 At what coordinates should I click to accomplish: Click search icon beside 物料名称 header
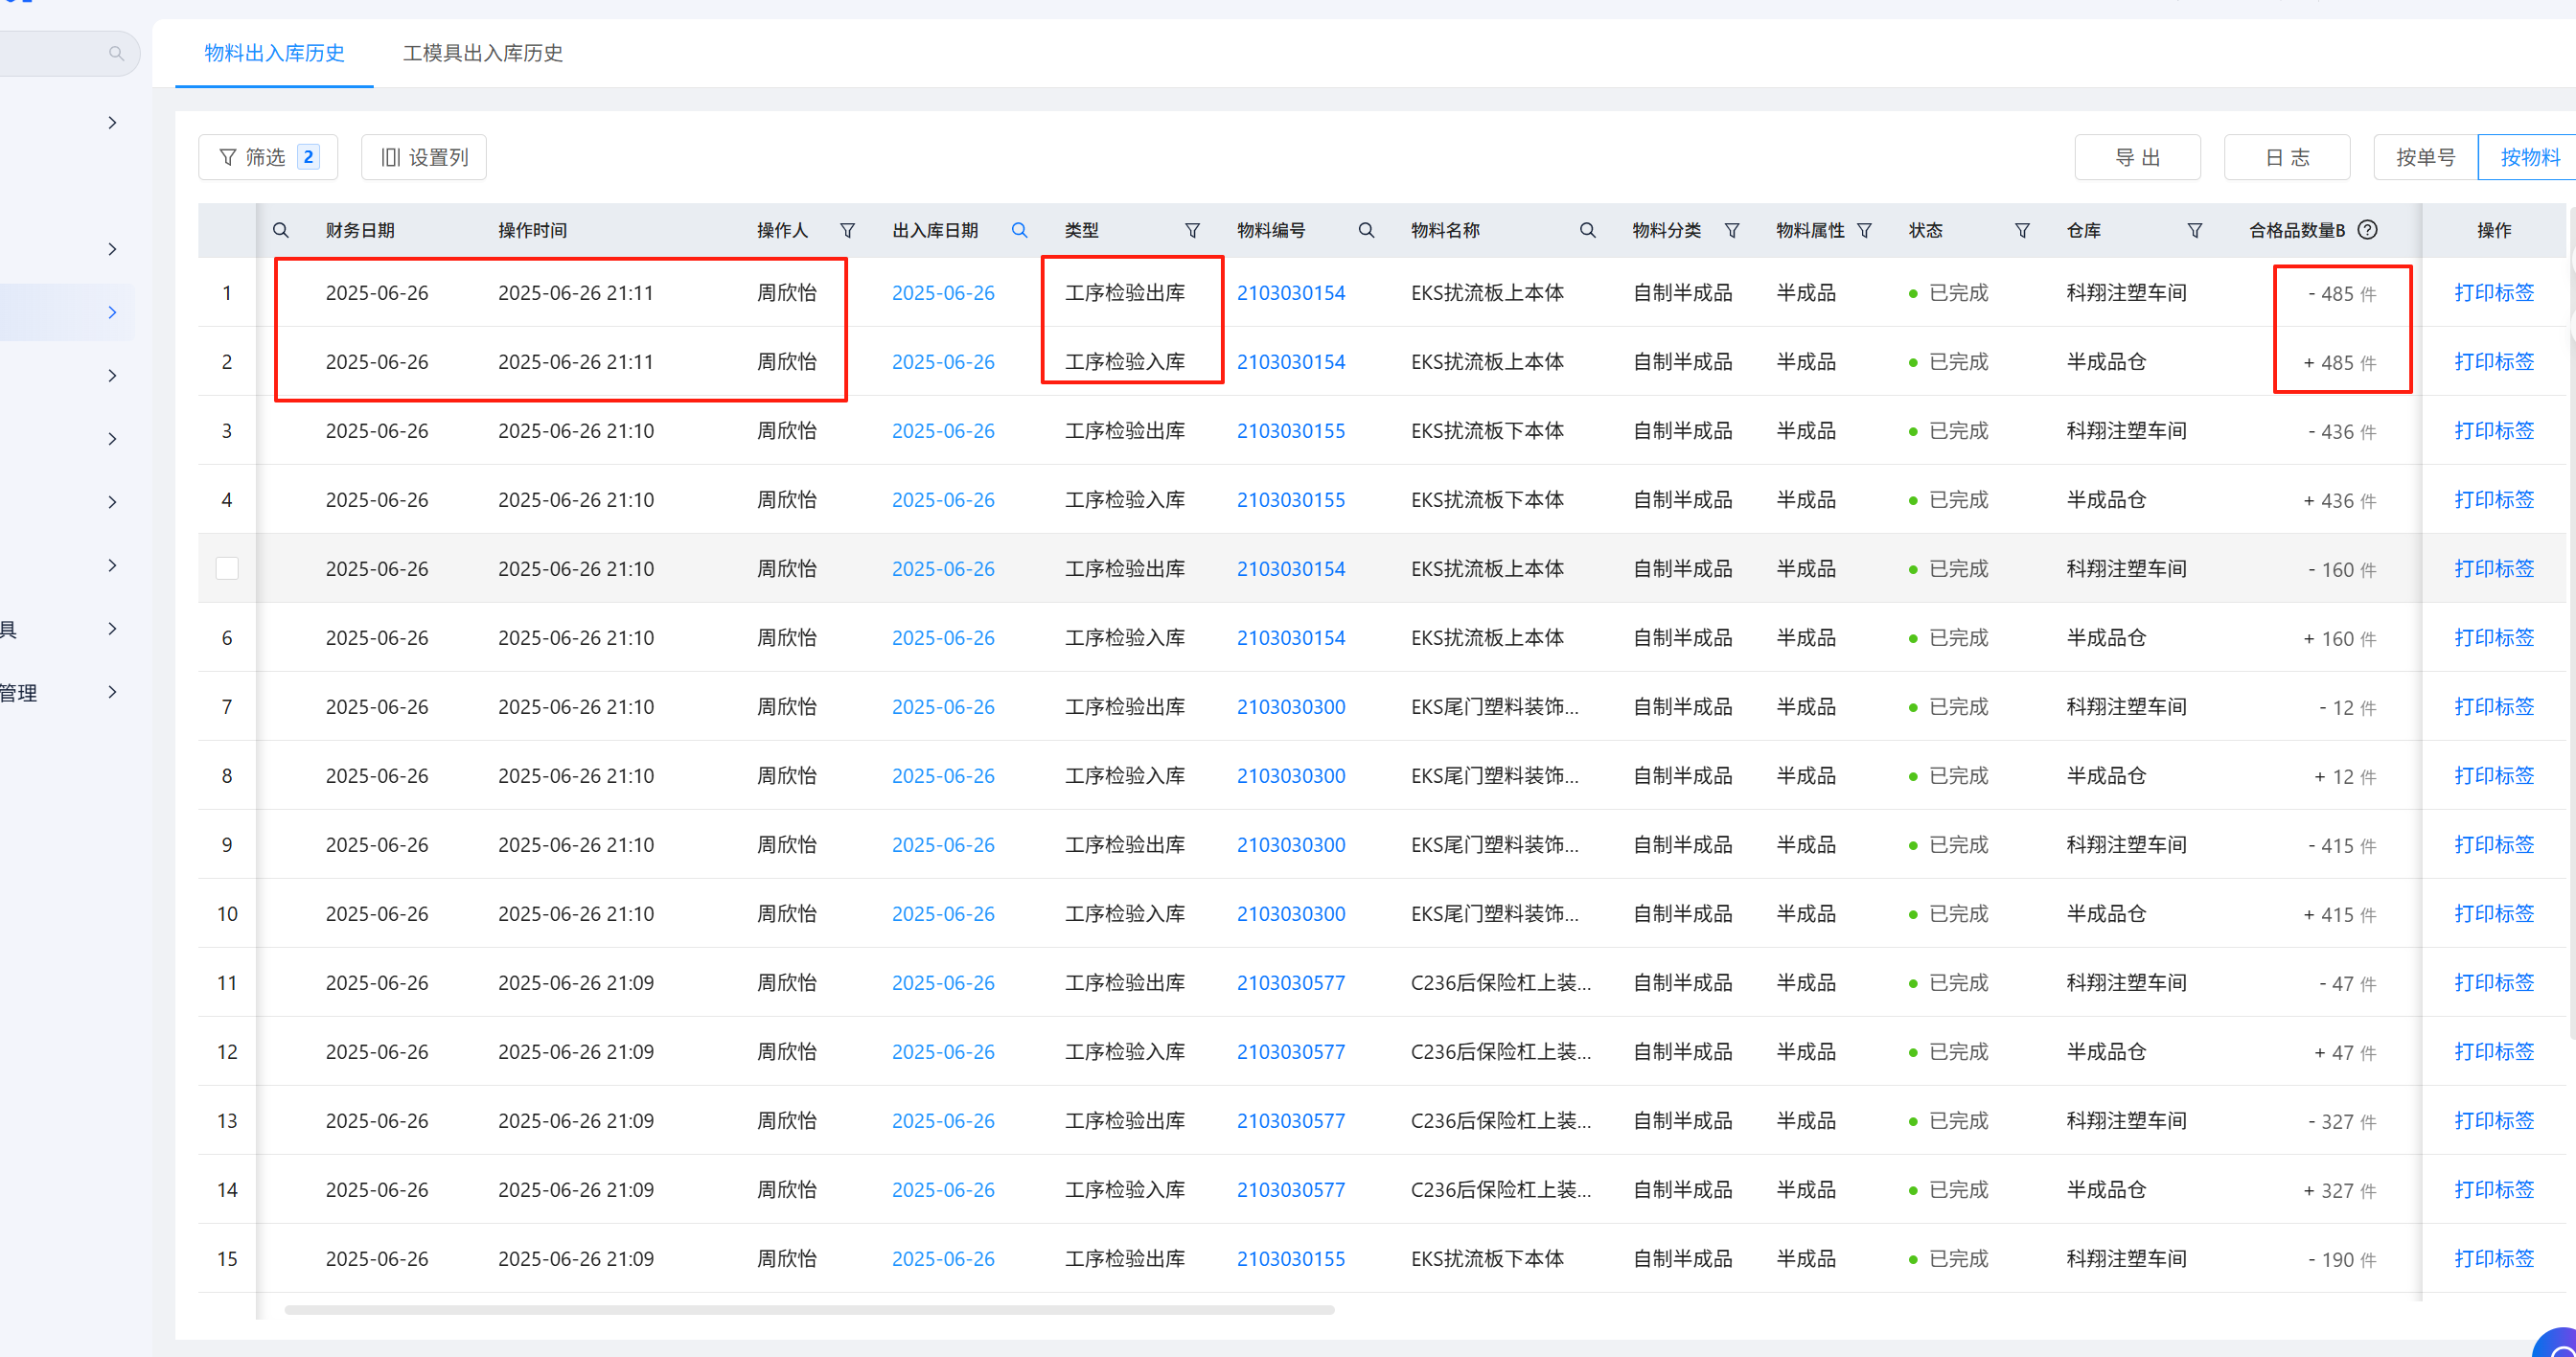pyautogui.click(x=1587, y=231)
